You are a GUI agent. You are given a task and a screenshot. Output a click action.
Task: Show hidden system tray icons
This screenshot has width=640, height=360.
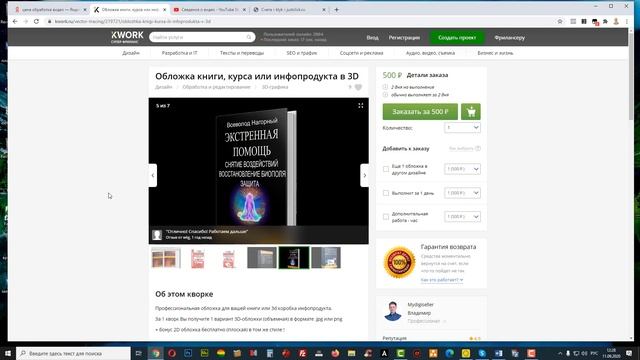560,353
